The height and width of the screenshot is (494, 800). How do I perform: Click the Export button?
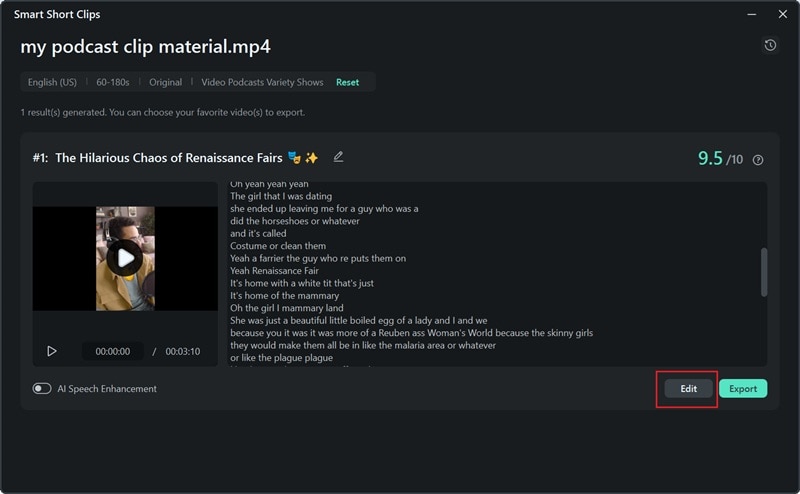pyautogui.click(x=742, y=388)
